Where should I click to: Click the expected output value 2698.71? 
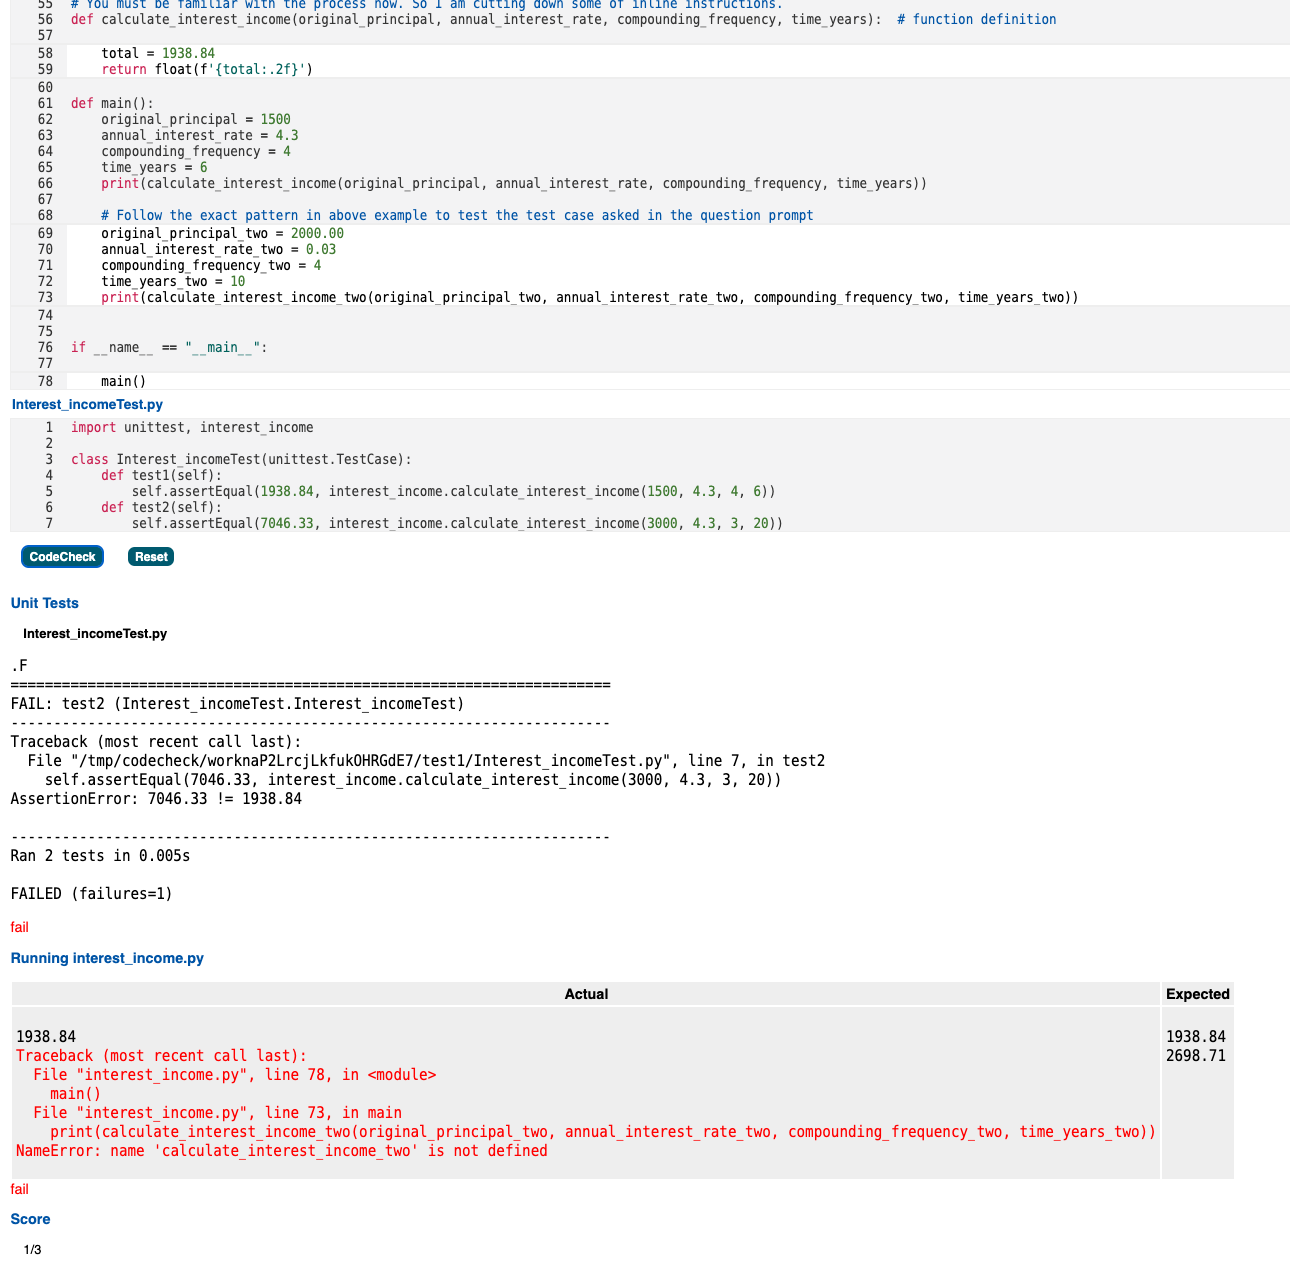(1196, 1055)
